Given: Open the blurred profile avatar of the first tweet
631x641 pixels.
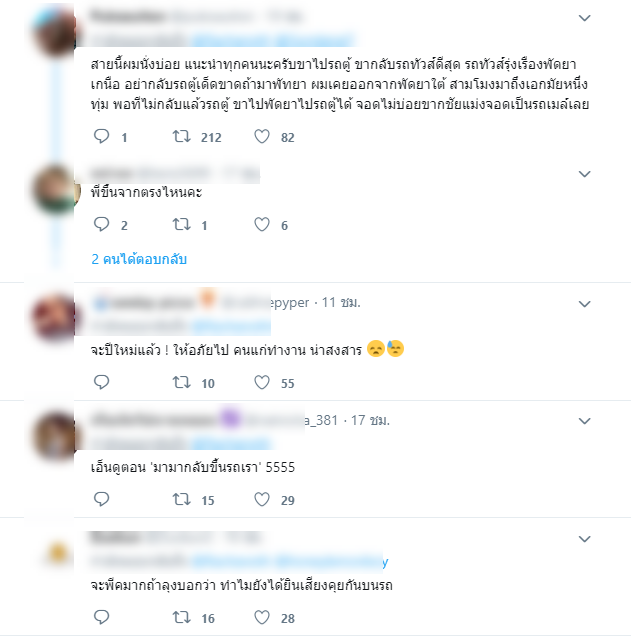Looking at the screenshot, I should click(56, 32).
